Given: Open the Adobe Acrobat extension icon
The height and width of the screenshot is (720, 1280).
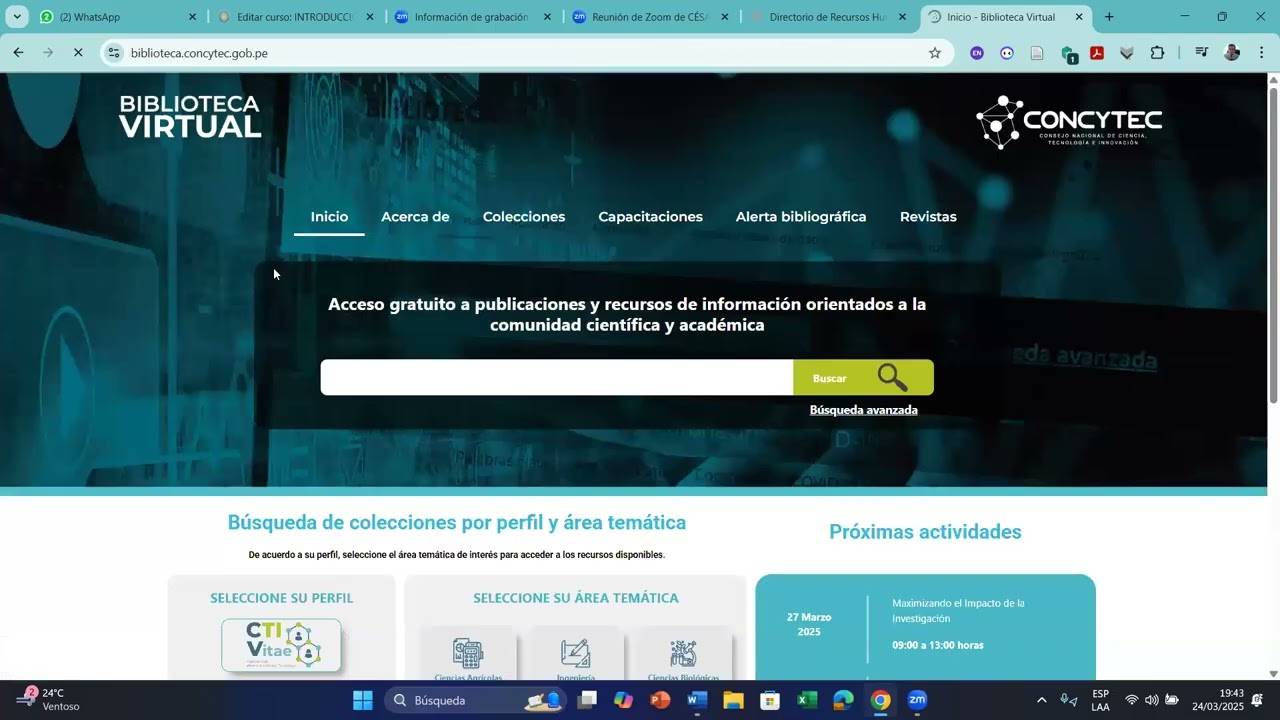Looking at the screenshot, I should click(1097, 53).
